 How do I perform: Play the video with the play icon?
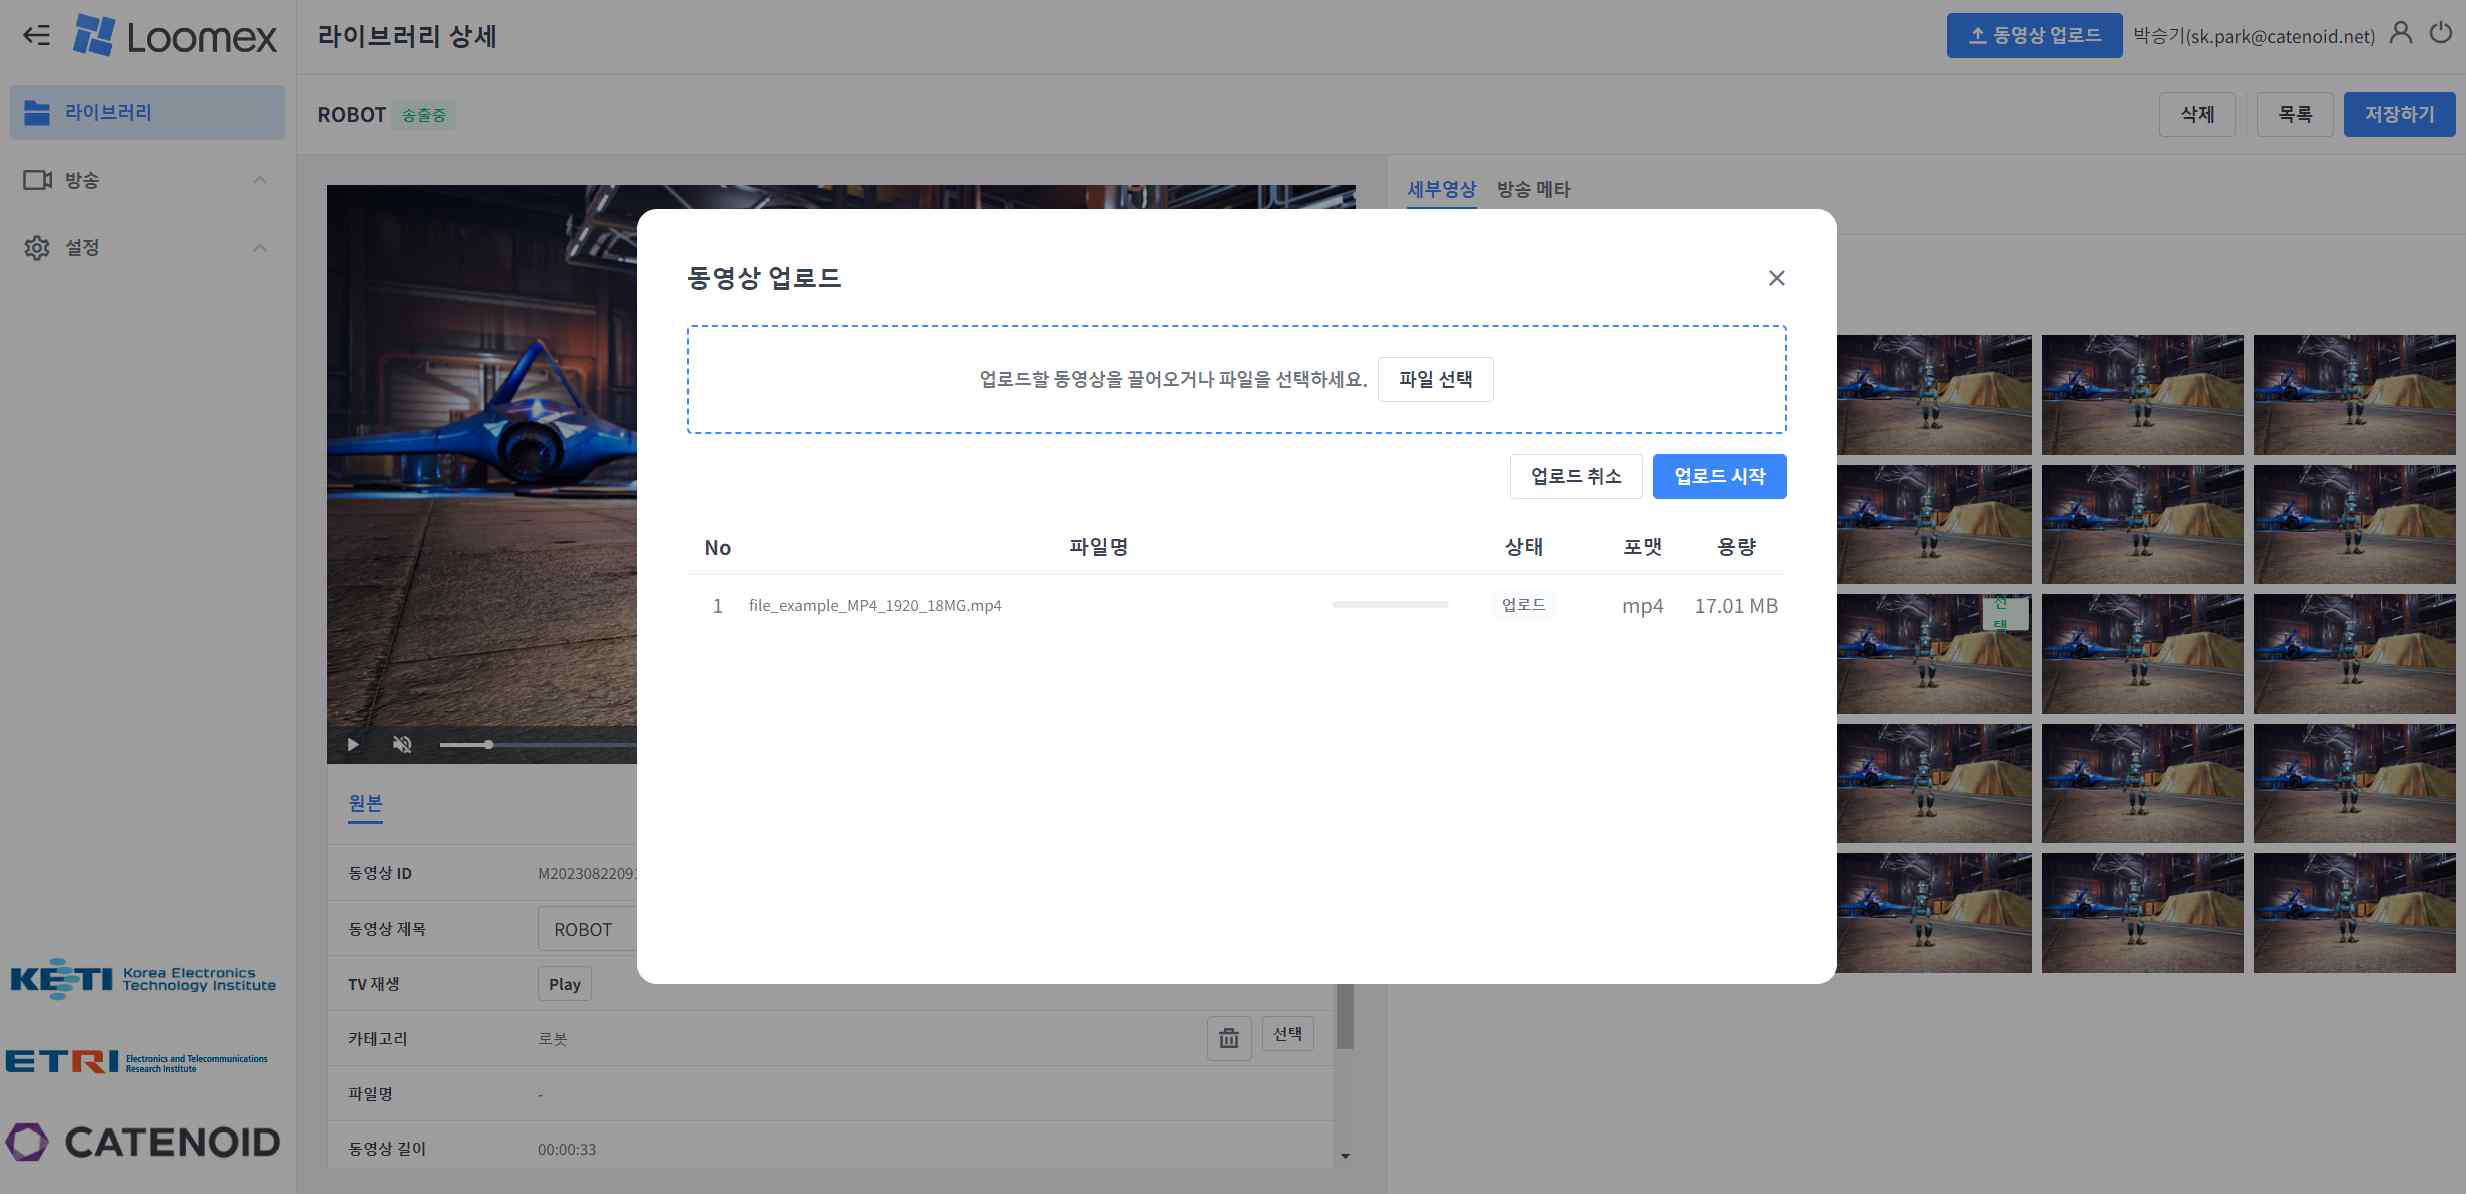pos(353,745)
